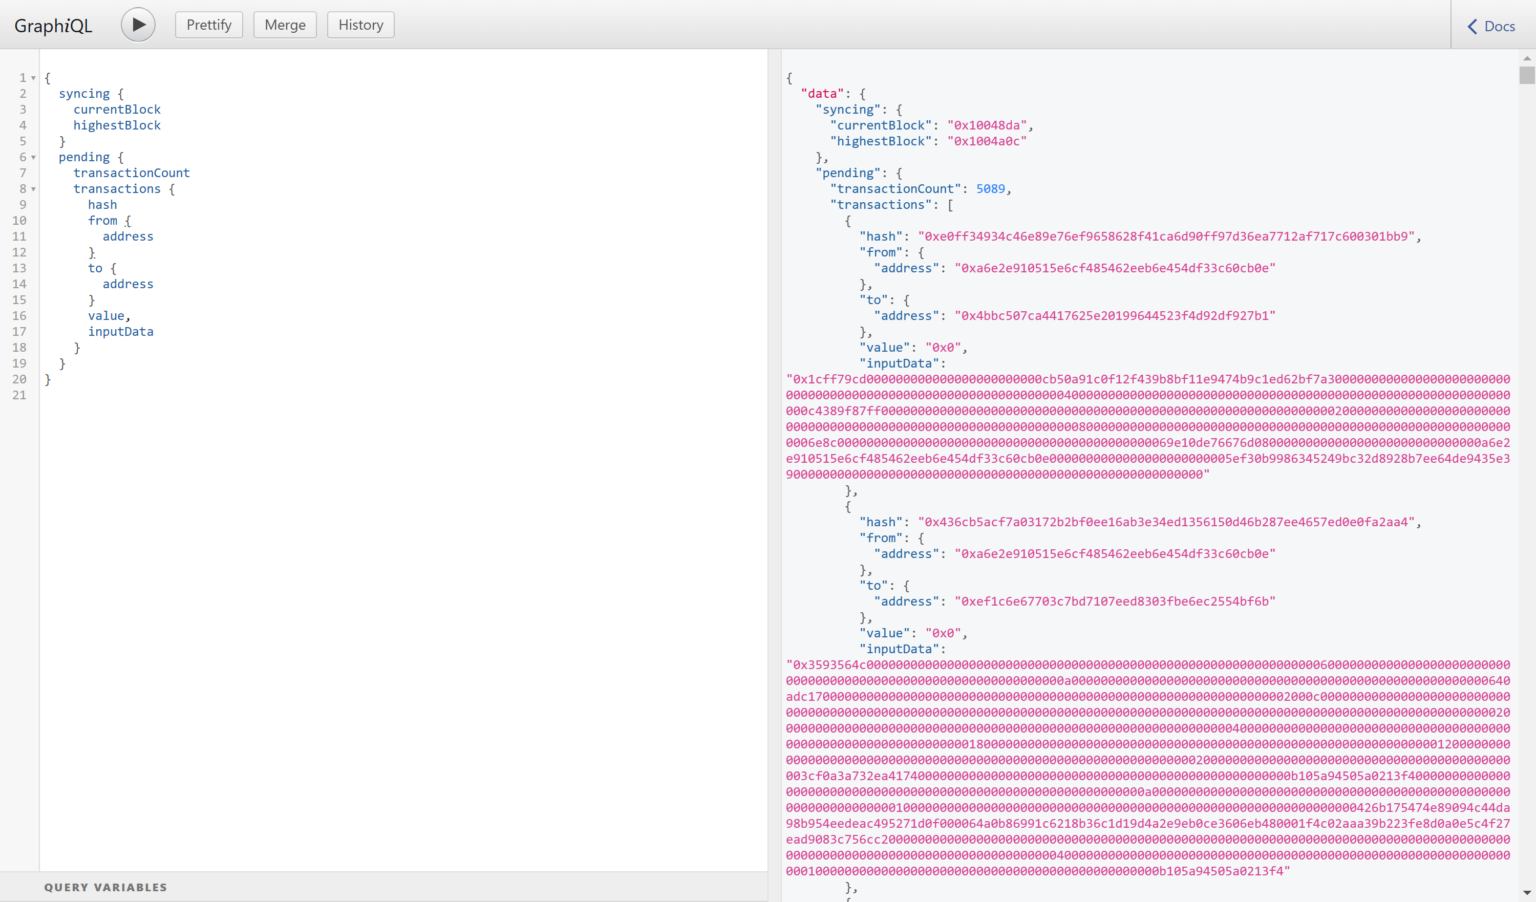
Task: Collapse the transactions block fold arrow at line 8
Action: tap(33, 189)
